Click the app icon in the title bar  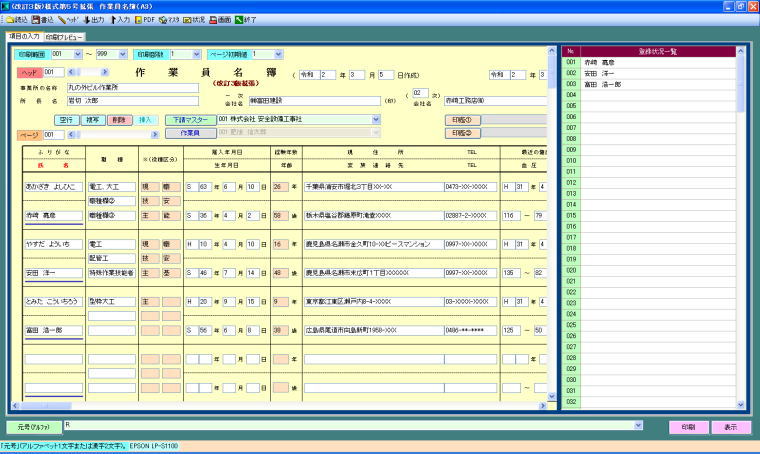pyautogui.click(x=5, y=6)
